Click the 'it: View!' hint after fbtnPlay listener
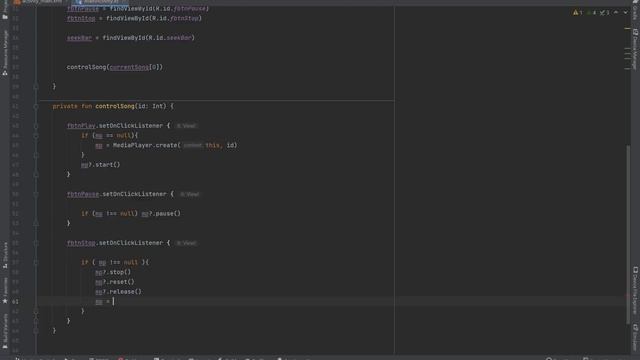The image size is (640, 360). point(186,126)
